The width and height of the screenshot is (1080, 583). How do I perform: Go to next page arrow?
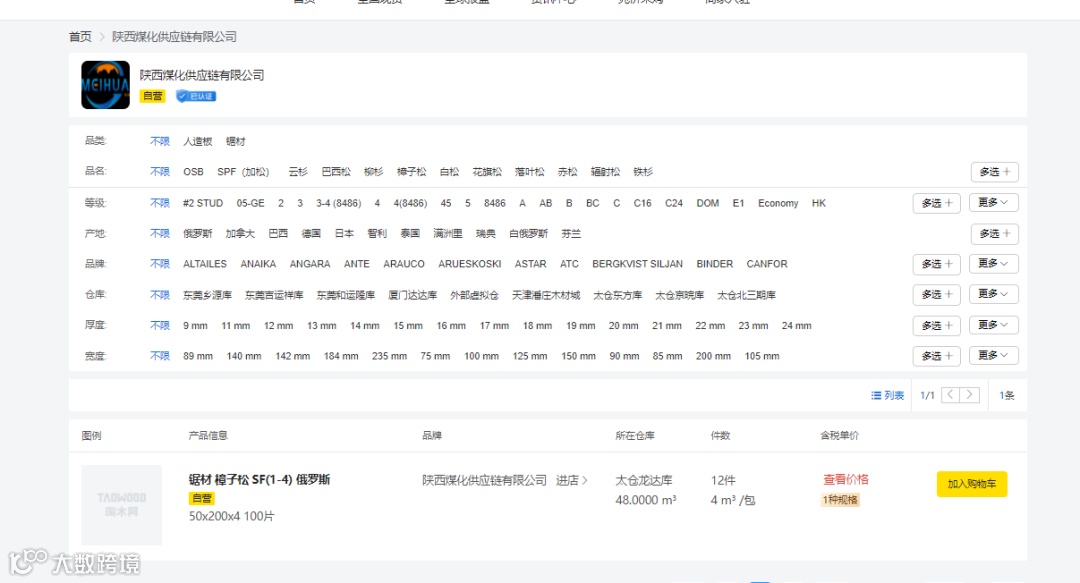click(x=970, y=395)
